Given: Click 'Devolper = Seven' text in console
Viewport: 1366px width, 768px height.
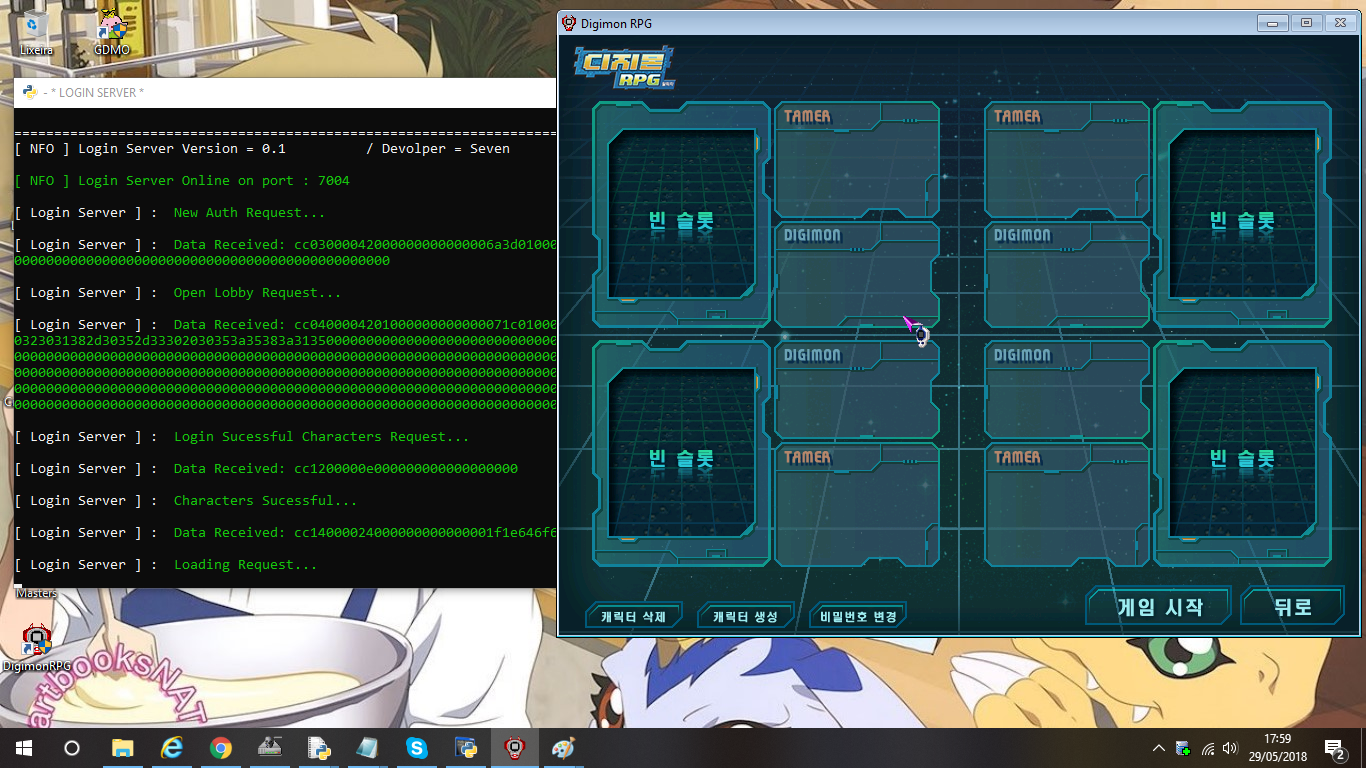Looking at the screenshot, I should coord(446,149).
